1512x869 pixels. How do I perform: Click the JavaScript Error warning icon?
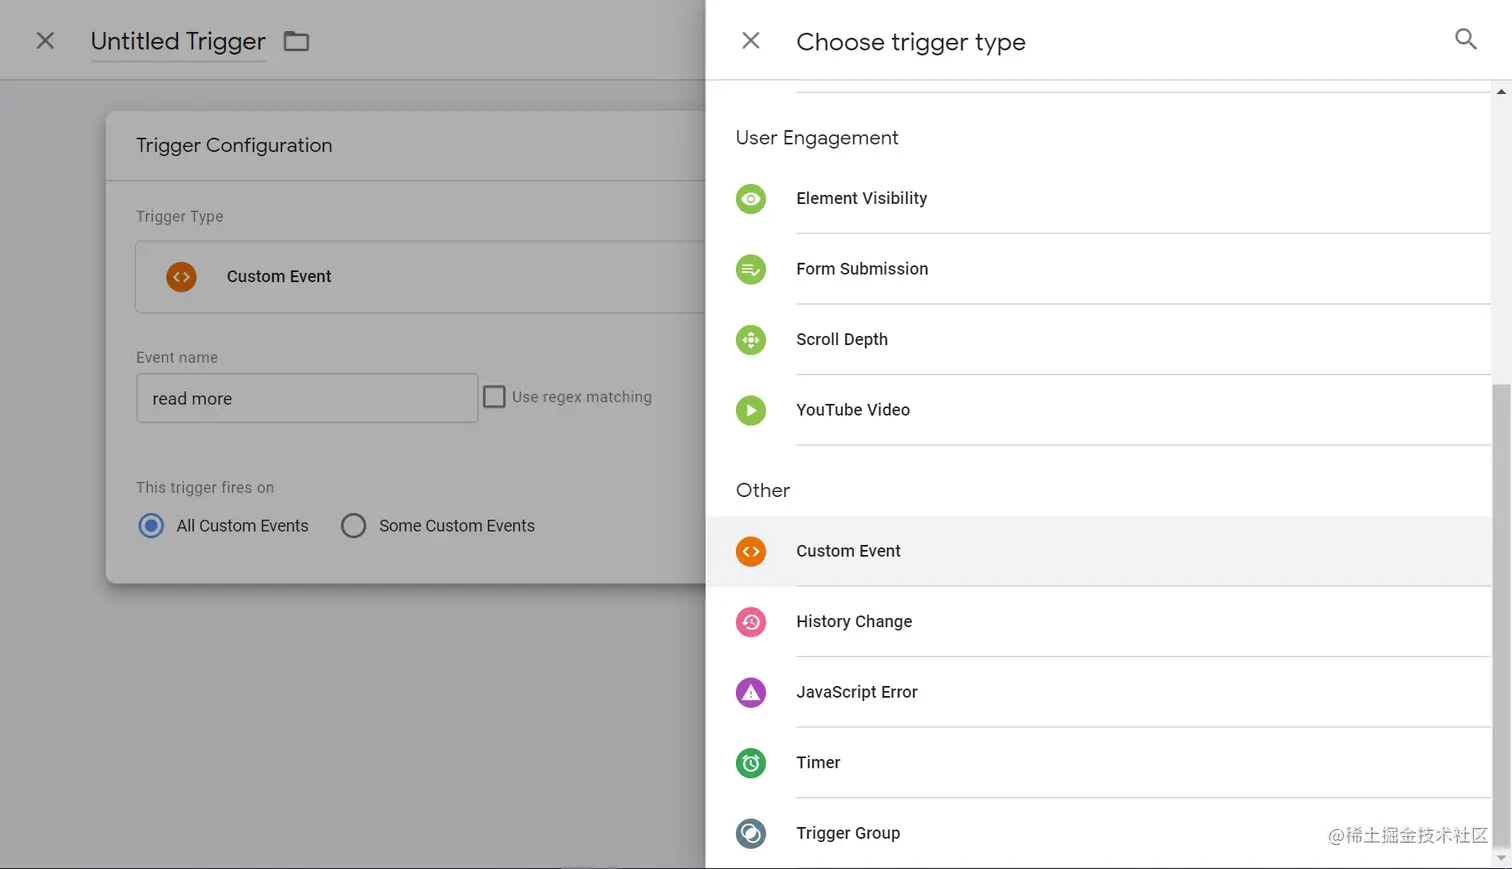[x=751, y=692]
